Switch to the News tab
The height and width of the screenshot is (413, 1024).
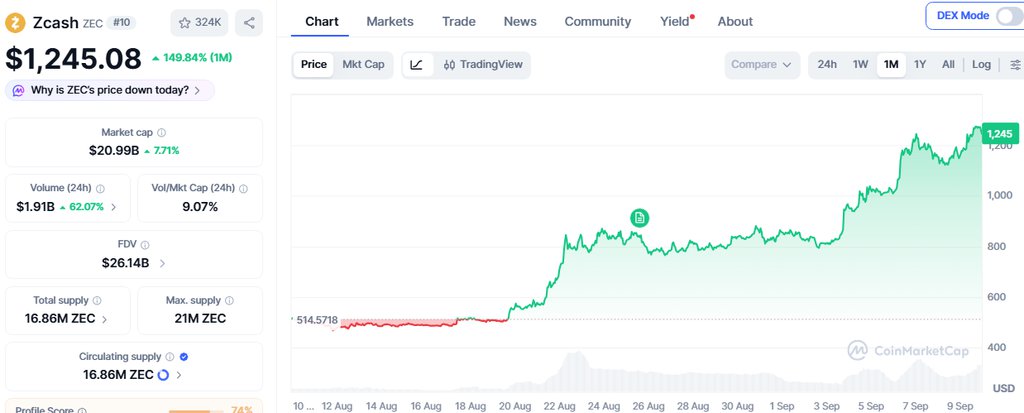pos(520,22)
